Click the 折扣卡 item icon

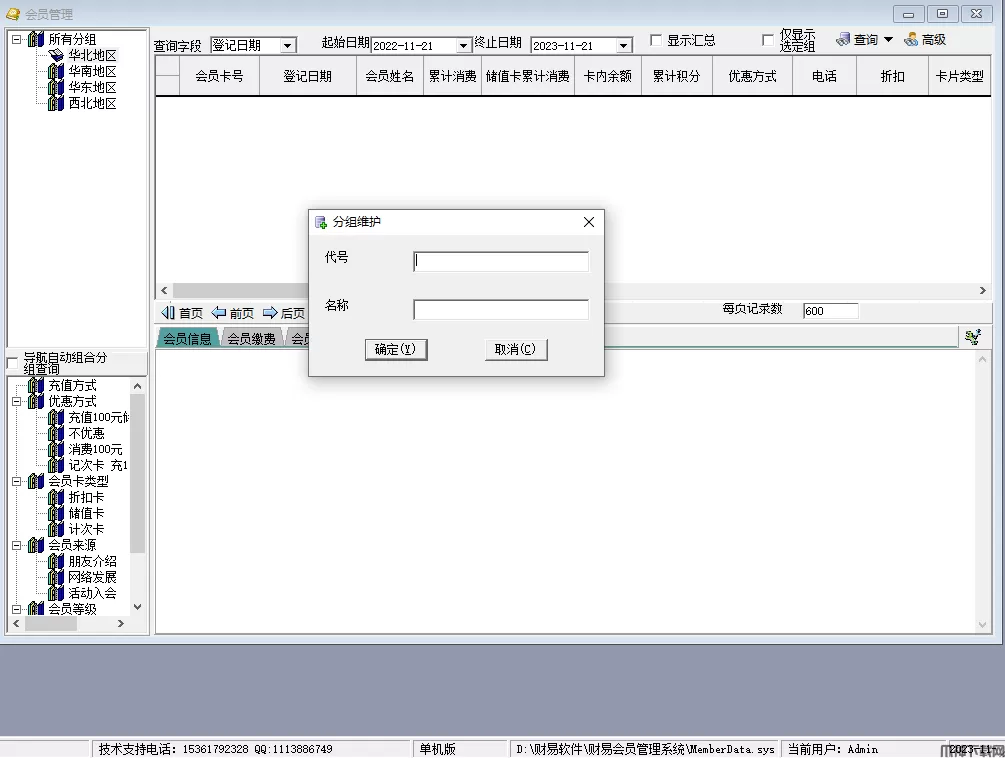[56, 498]
